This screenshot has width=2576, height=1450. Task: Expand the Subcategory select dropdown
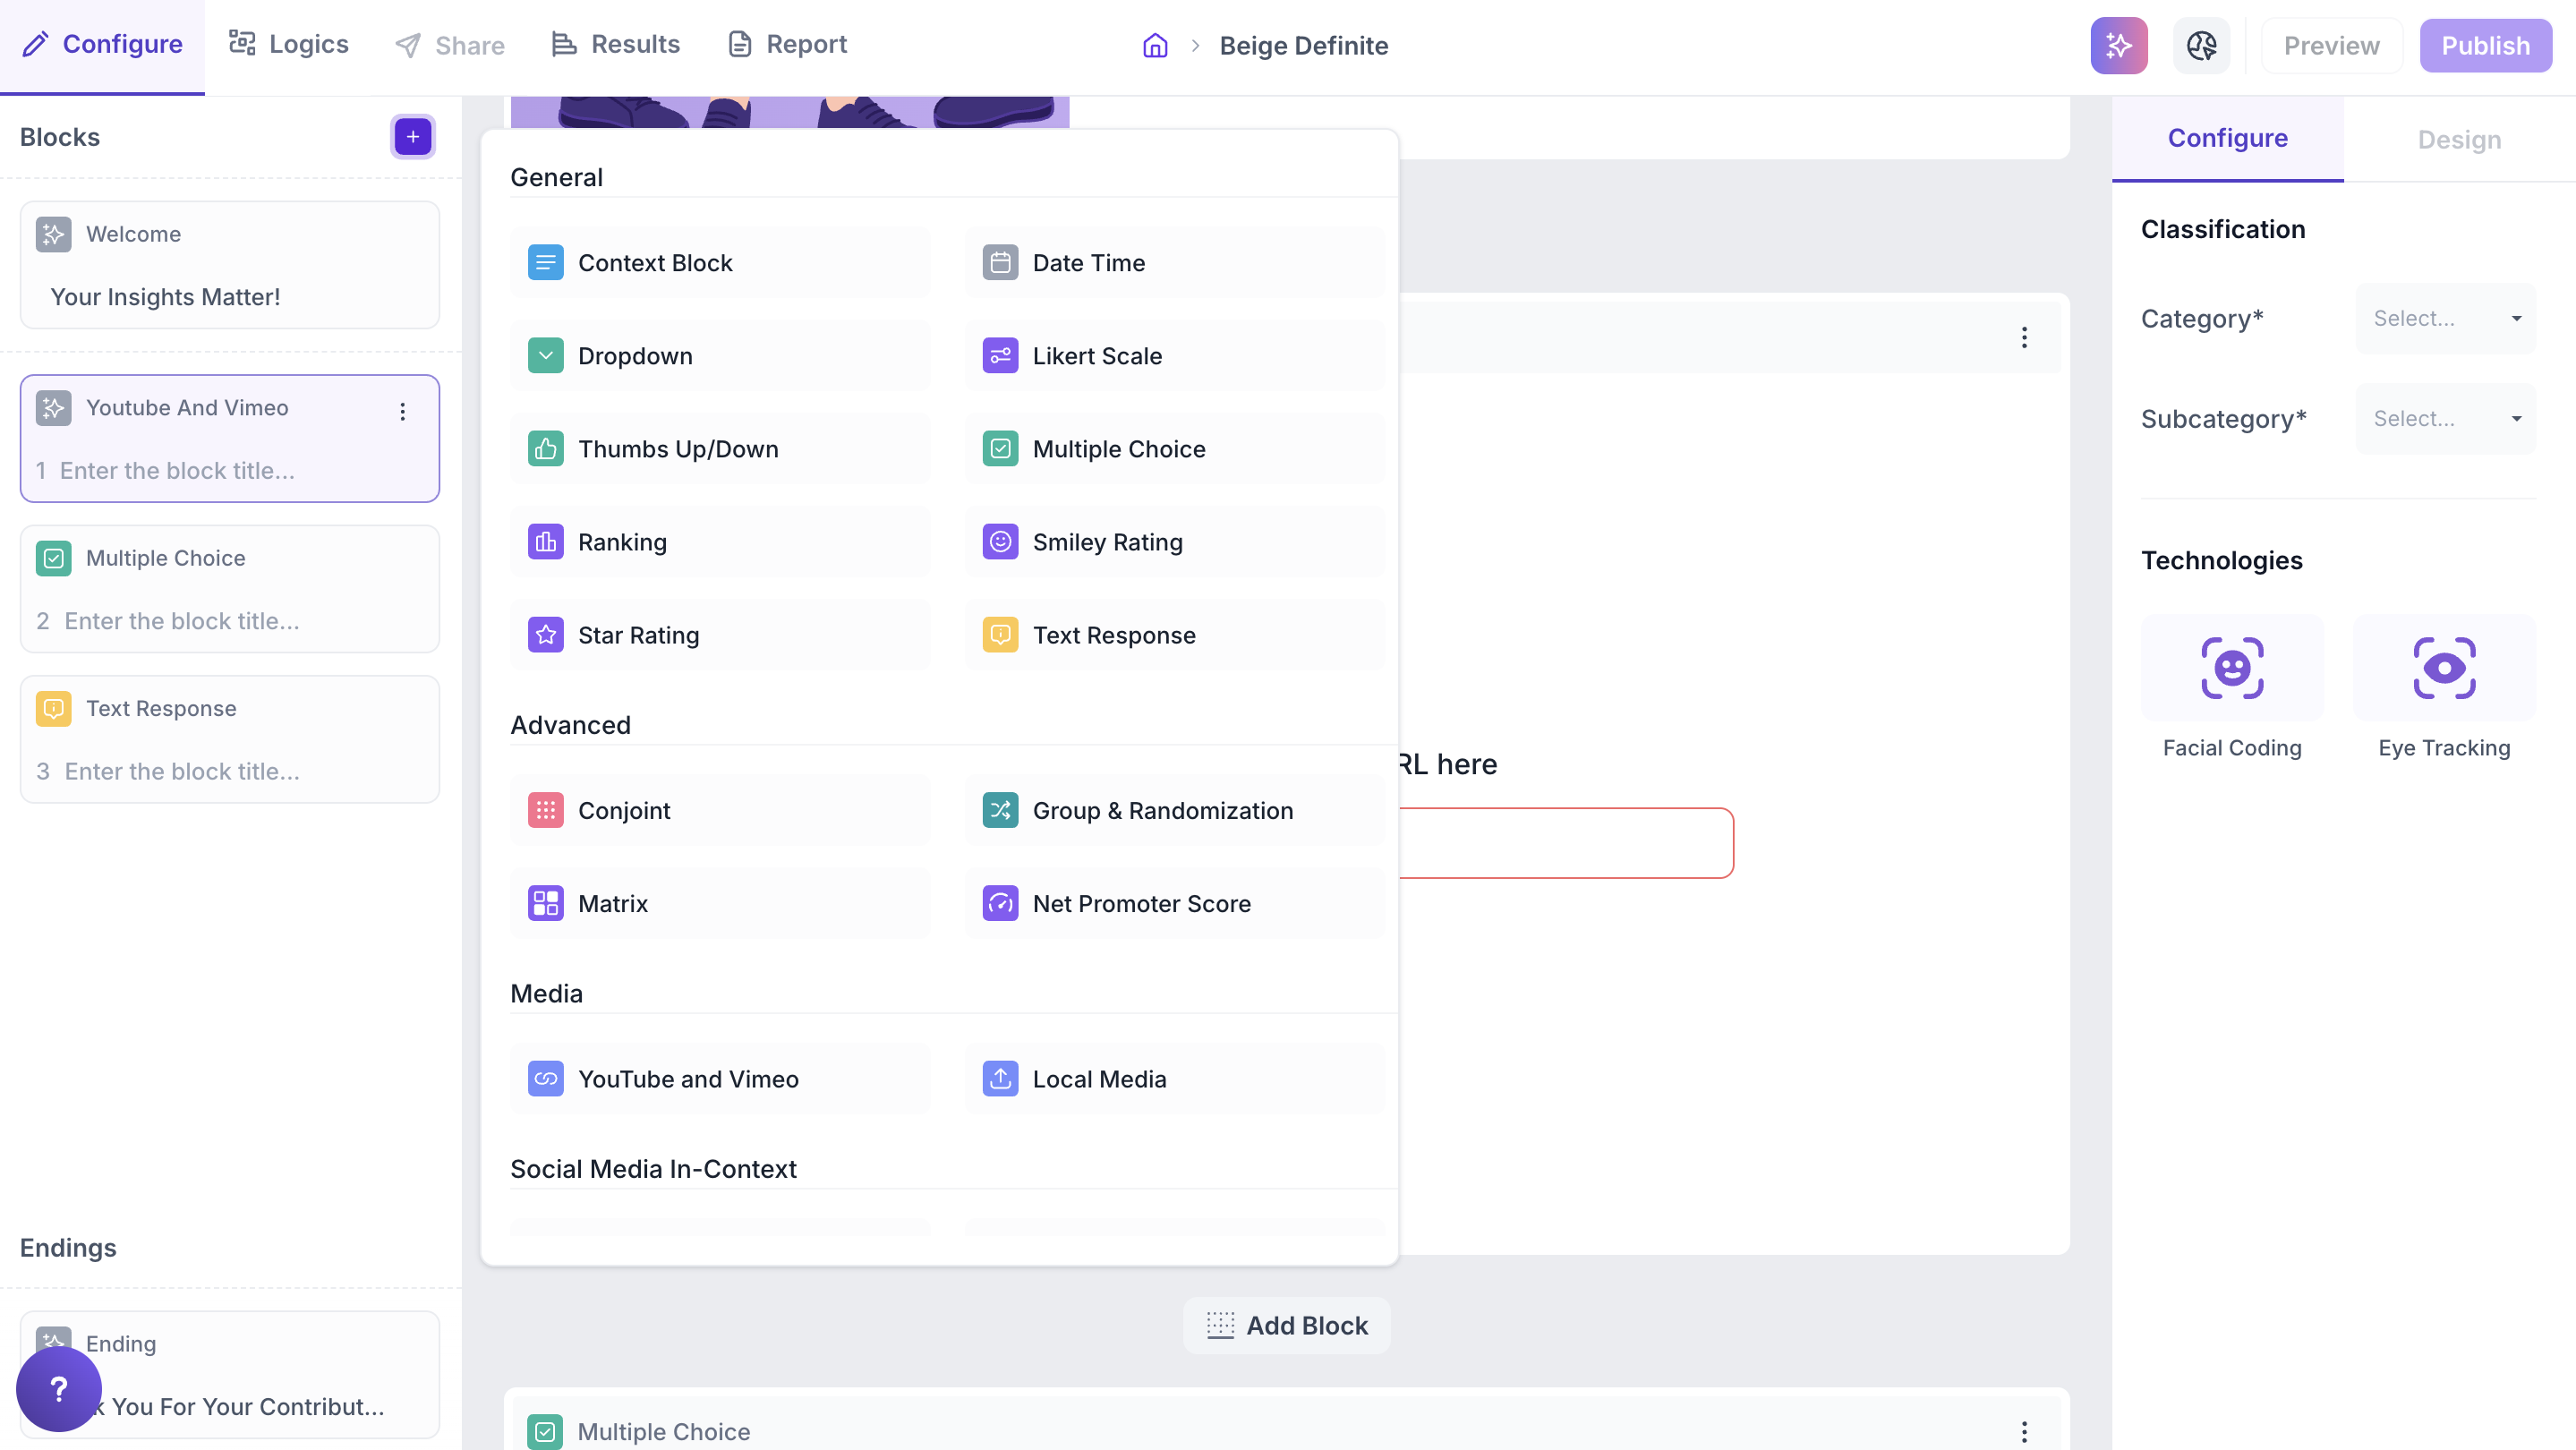[2445, 419]
